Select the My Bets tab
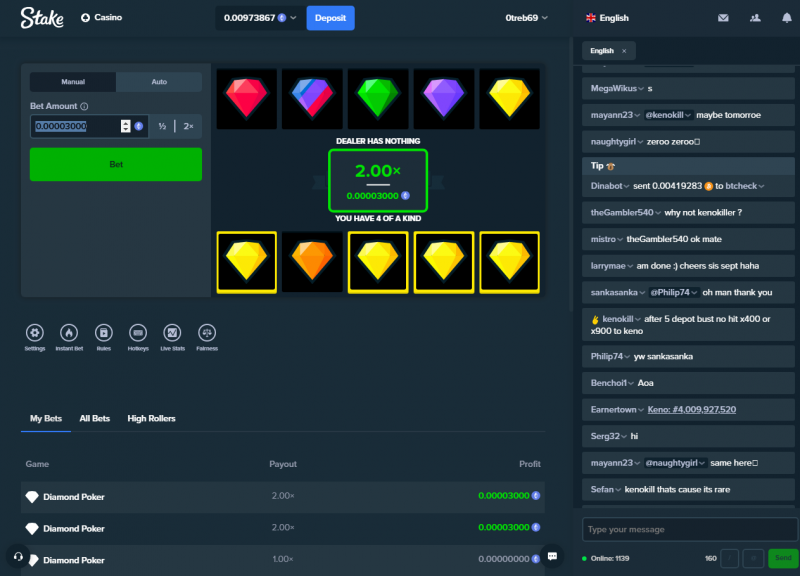Viewport: 800px width, 576px height. point(46,418)
